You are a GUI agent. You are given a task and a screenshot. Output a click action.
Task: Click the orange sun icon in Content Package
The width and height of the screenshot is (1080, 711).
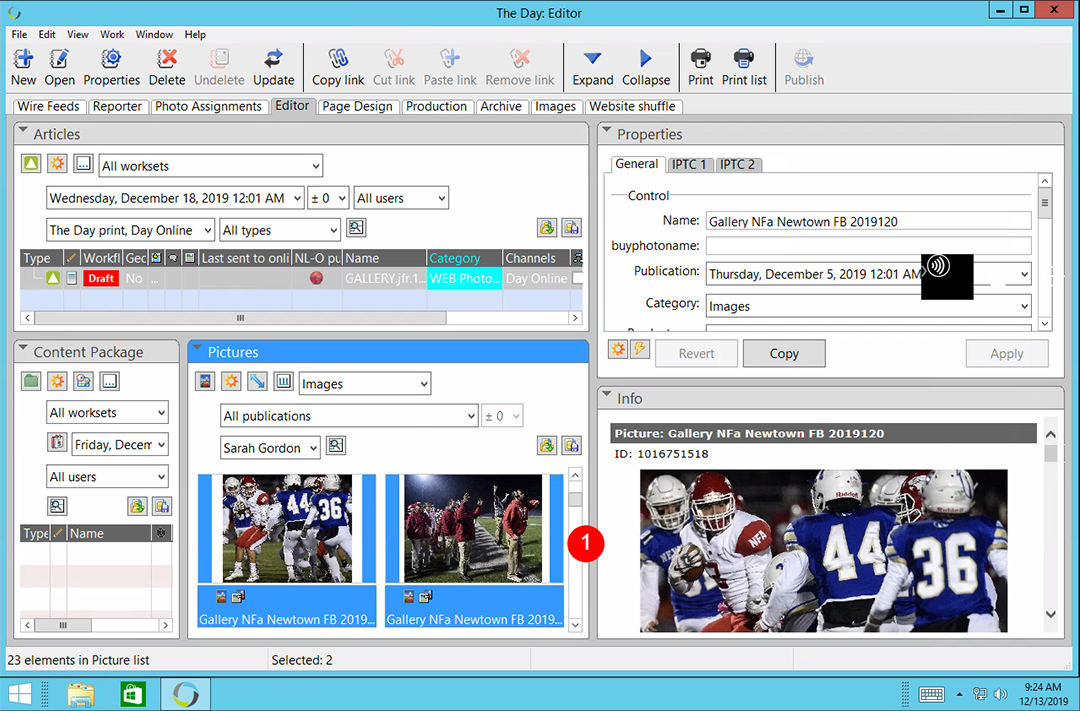[x=57, y=381]
